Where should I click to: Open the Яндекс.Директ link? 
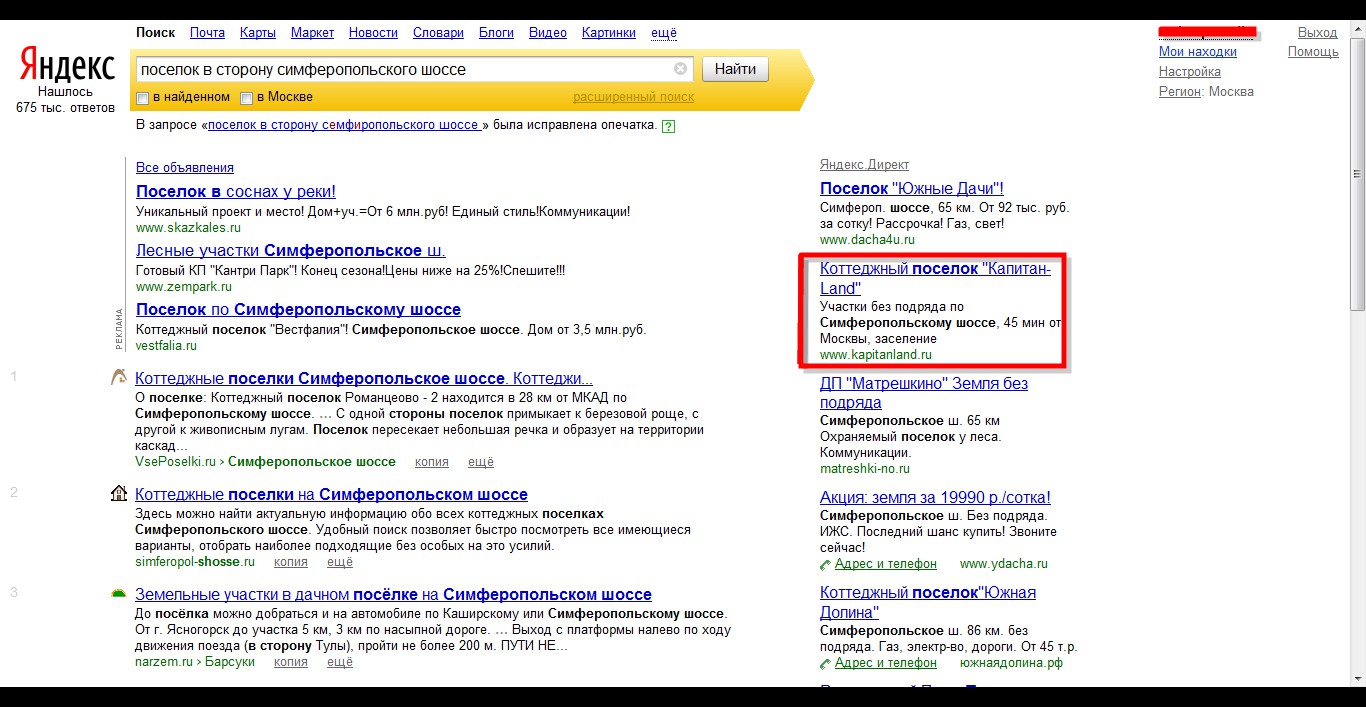click(x=865, y=165)
